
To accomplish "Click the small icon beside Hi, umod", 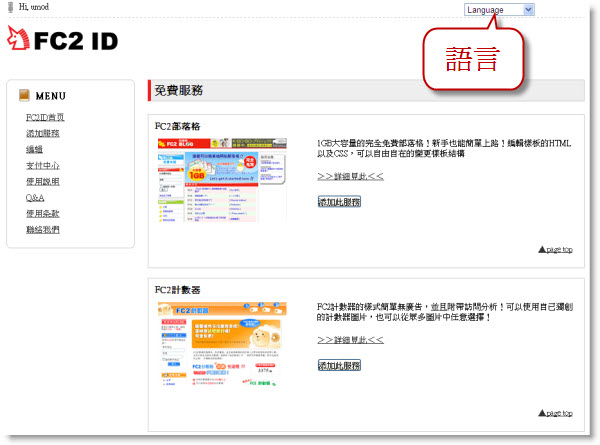I will (10, 7).
